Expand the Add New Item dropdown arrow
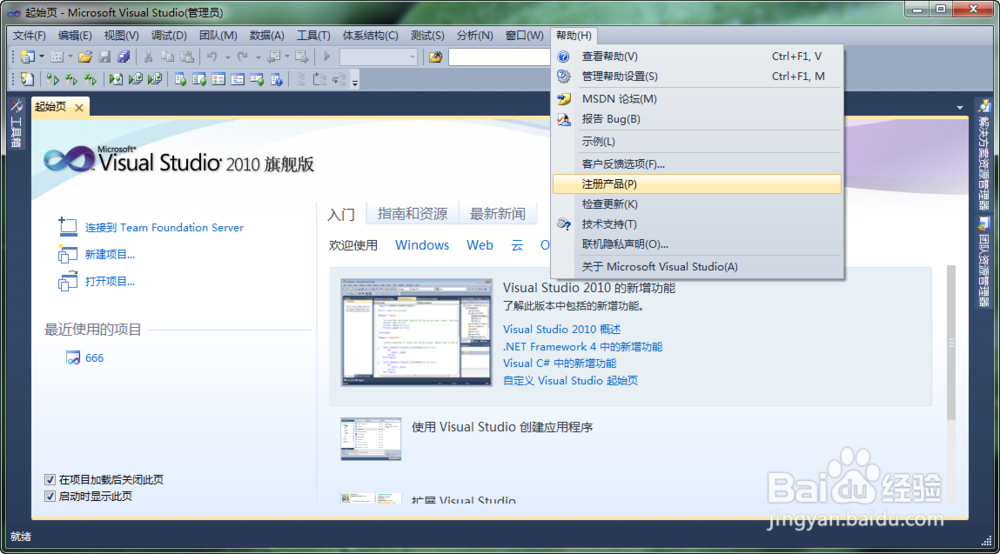Viewport: 1000px width, 554px height. tap(70, 57)
